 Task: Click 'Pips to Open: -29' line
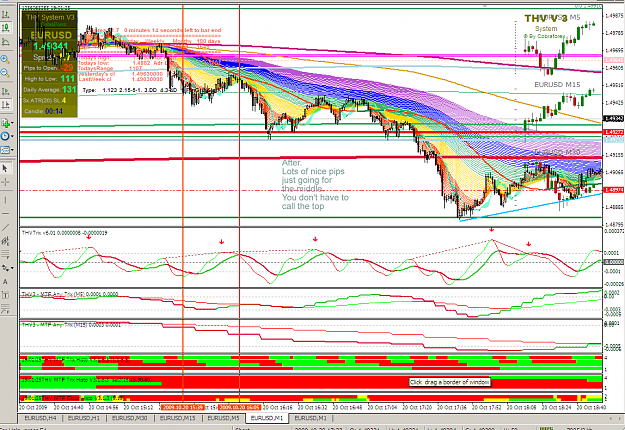(48, 68)
